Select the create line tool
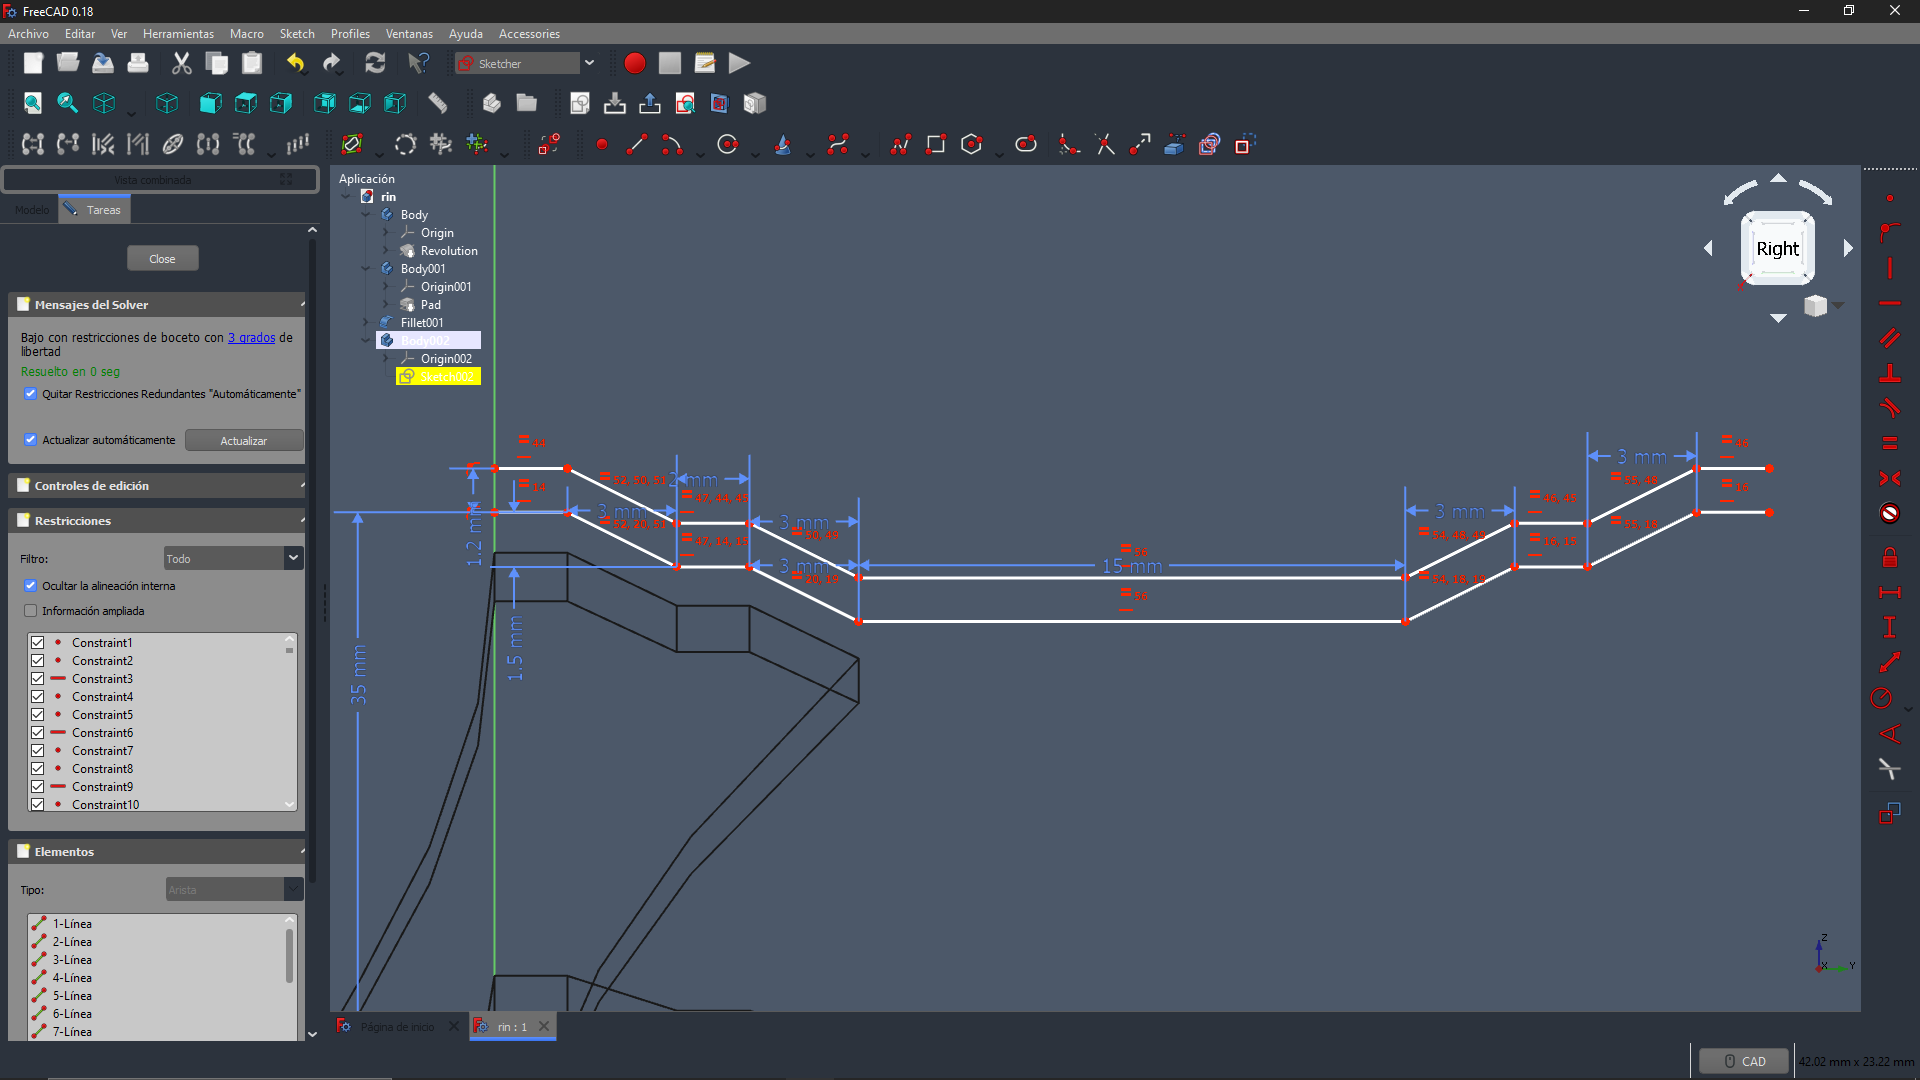Viewport: 1920px width, 1080px height. 636,144
